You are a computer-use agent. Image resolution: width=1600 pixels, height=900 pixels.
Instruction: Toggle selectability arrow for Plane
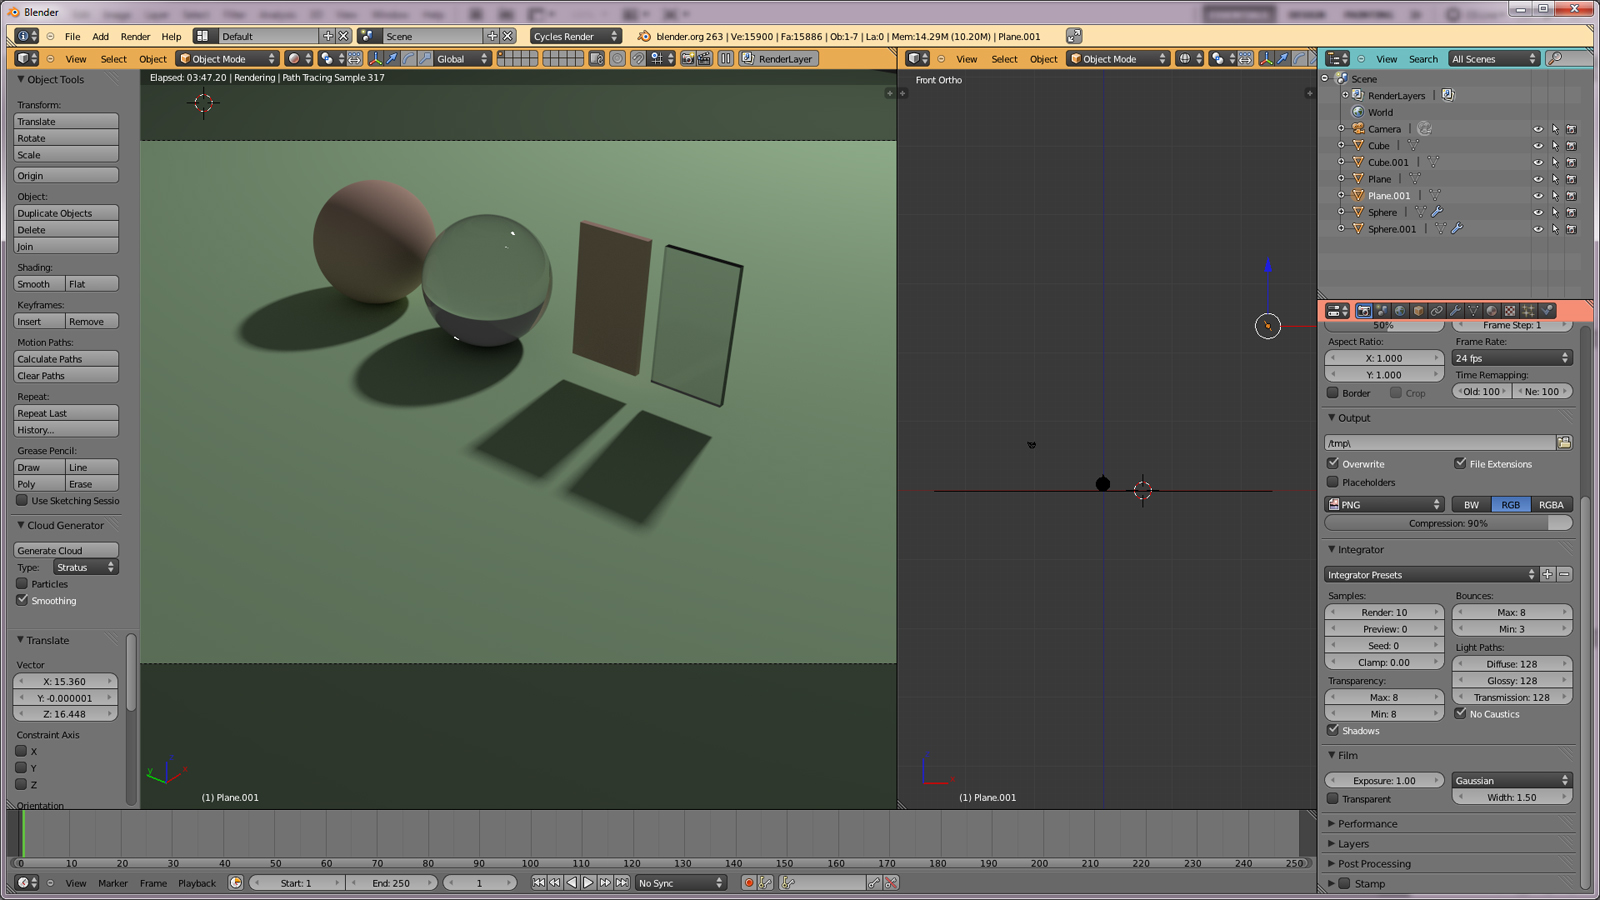tap(1555, 179)
